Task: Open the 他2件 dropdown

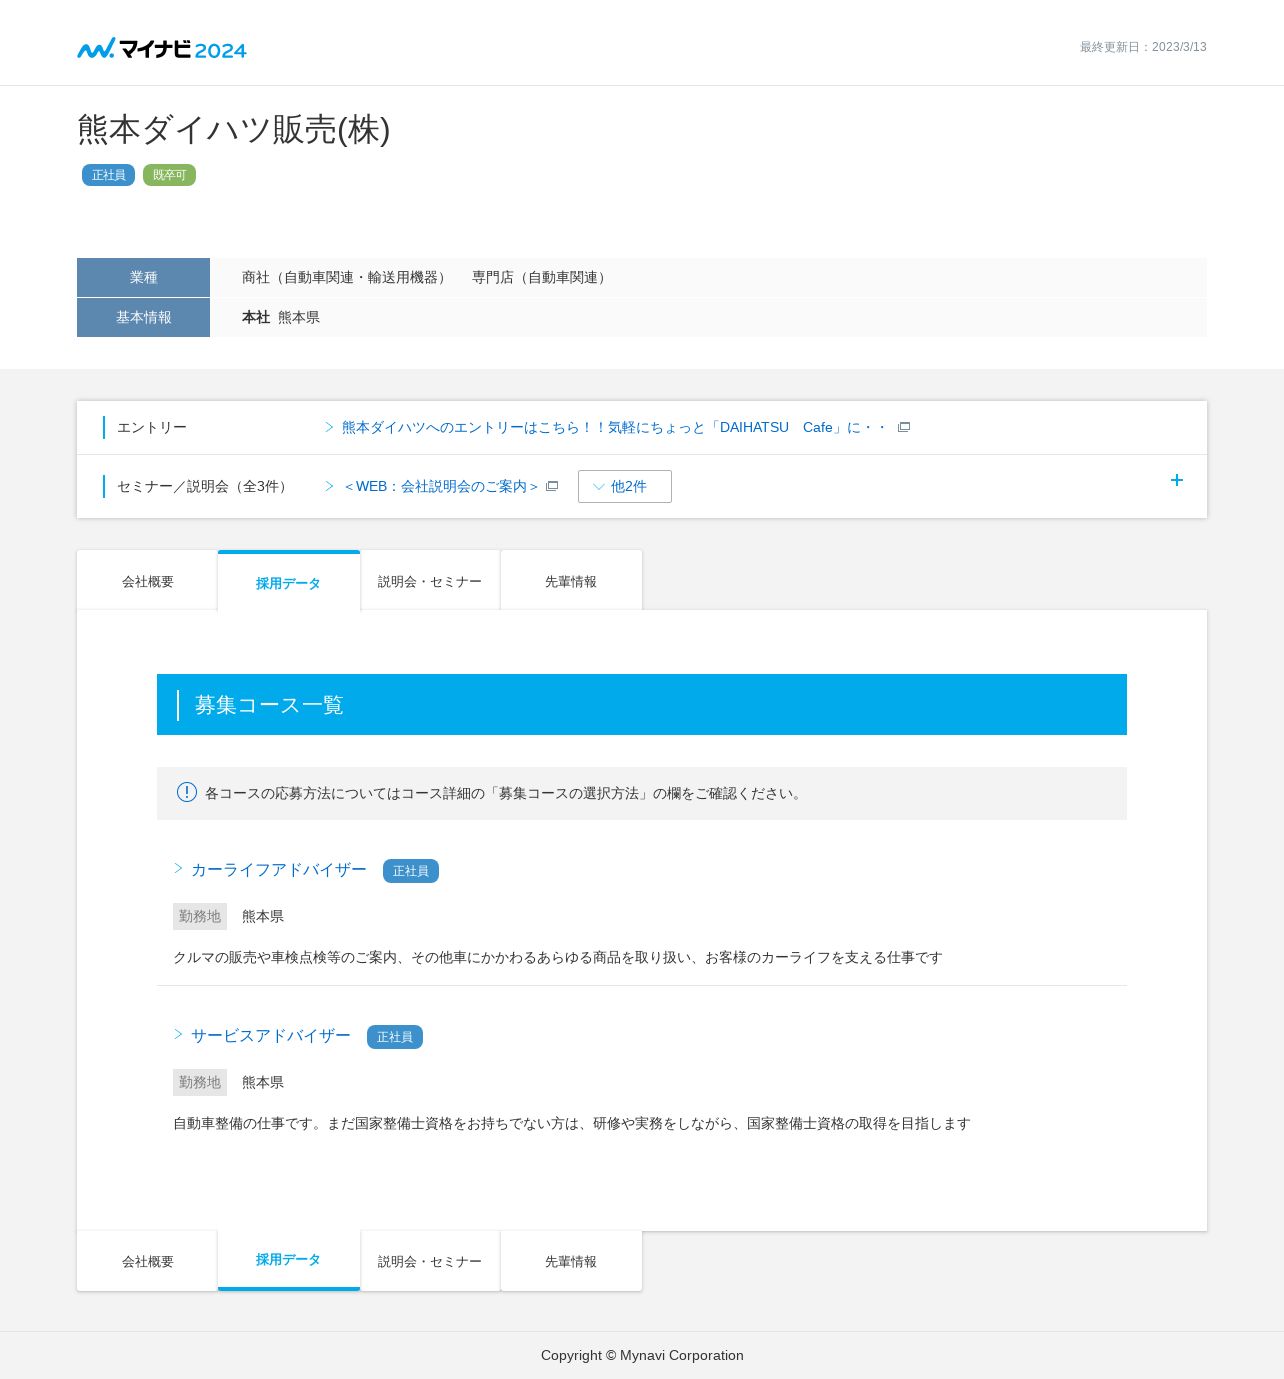Action: coord(625,486)
